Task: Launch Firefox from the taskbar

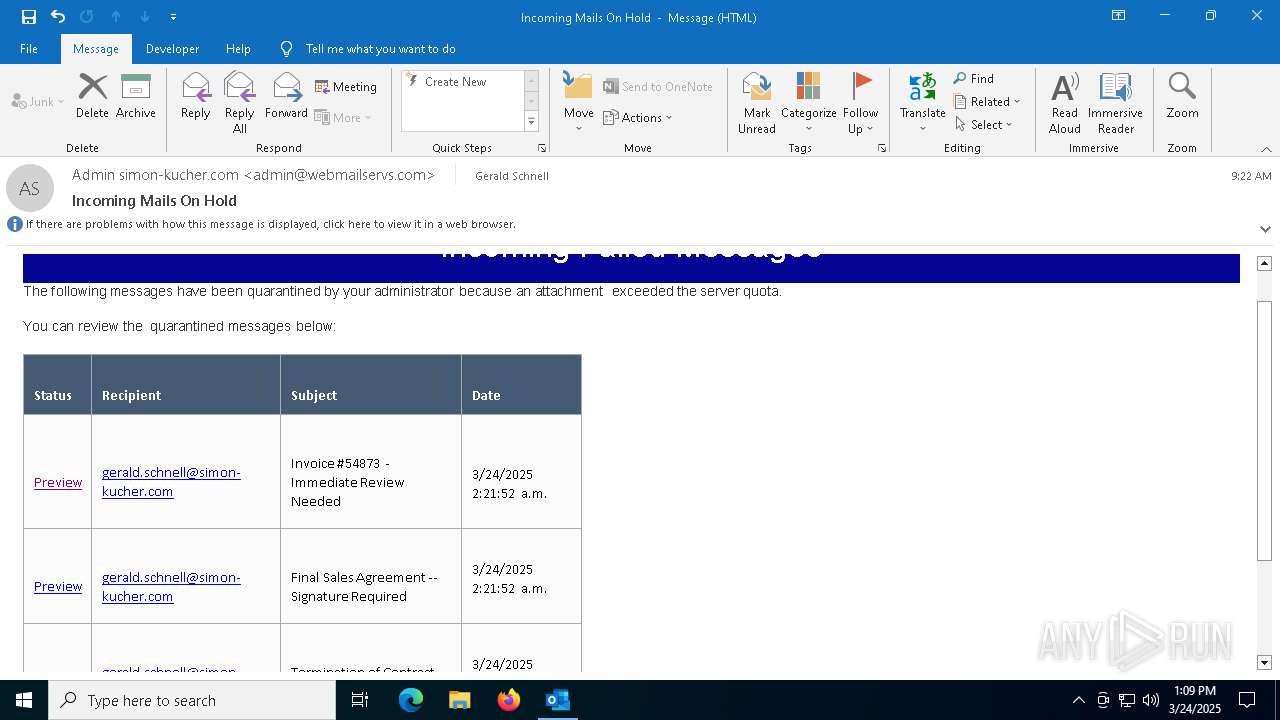Action: pos(509,700)
